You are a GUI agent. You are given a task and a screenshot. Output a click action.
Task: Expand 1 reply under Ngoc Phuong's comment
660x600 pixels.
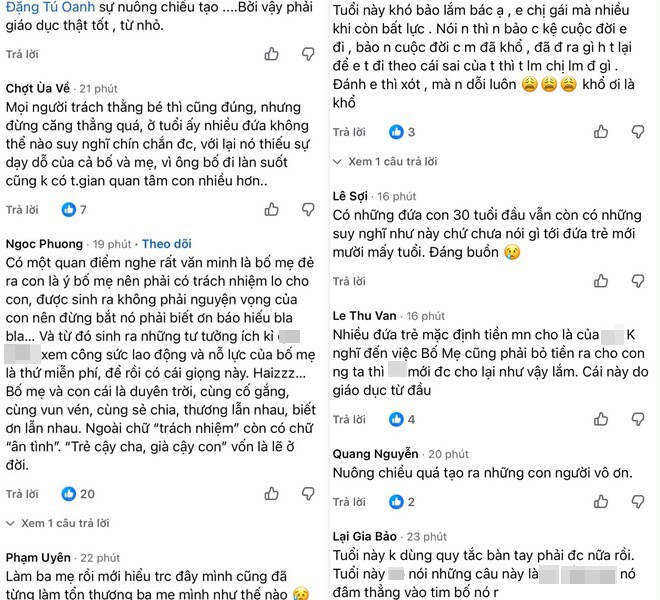58,523
